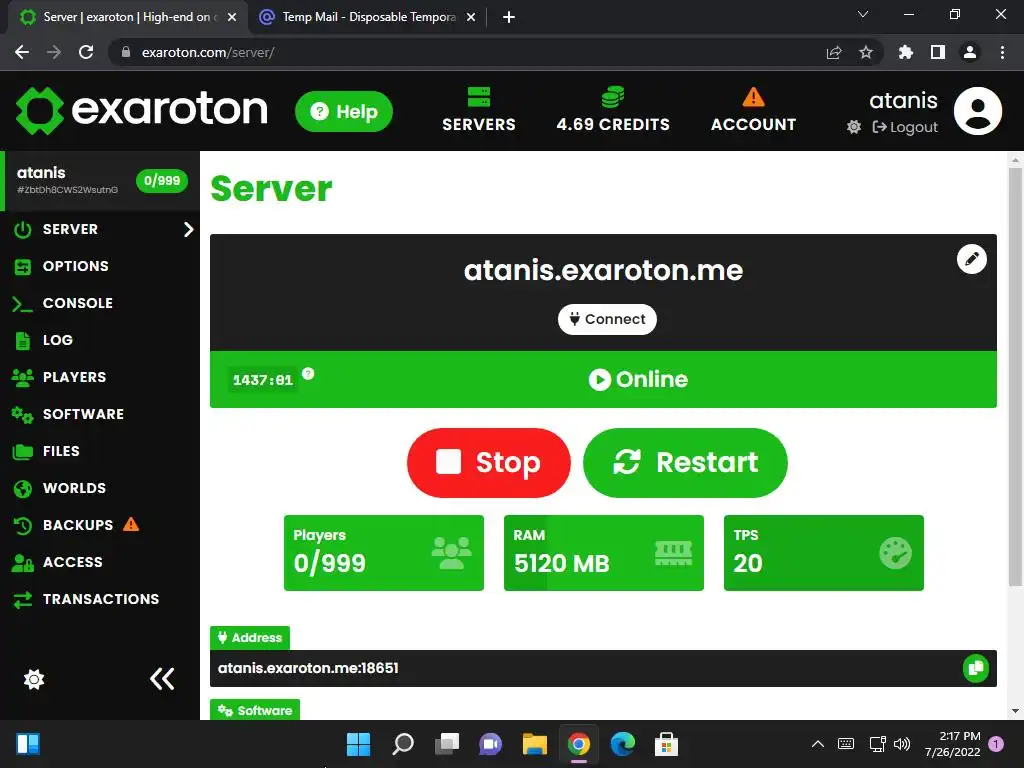1024x768 pixels.
Task: Click the 0/999 player badge in sidebar
Action: [161, 181]
